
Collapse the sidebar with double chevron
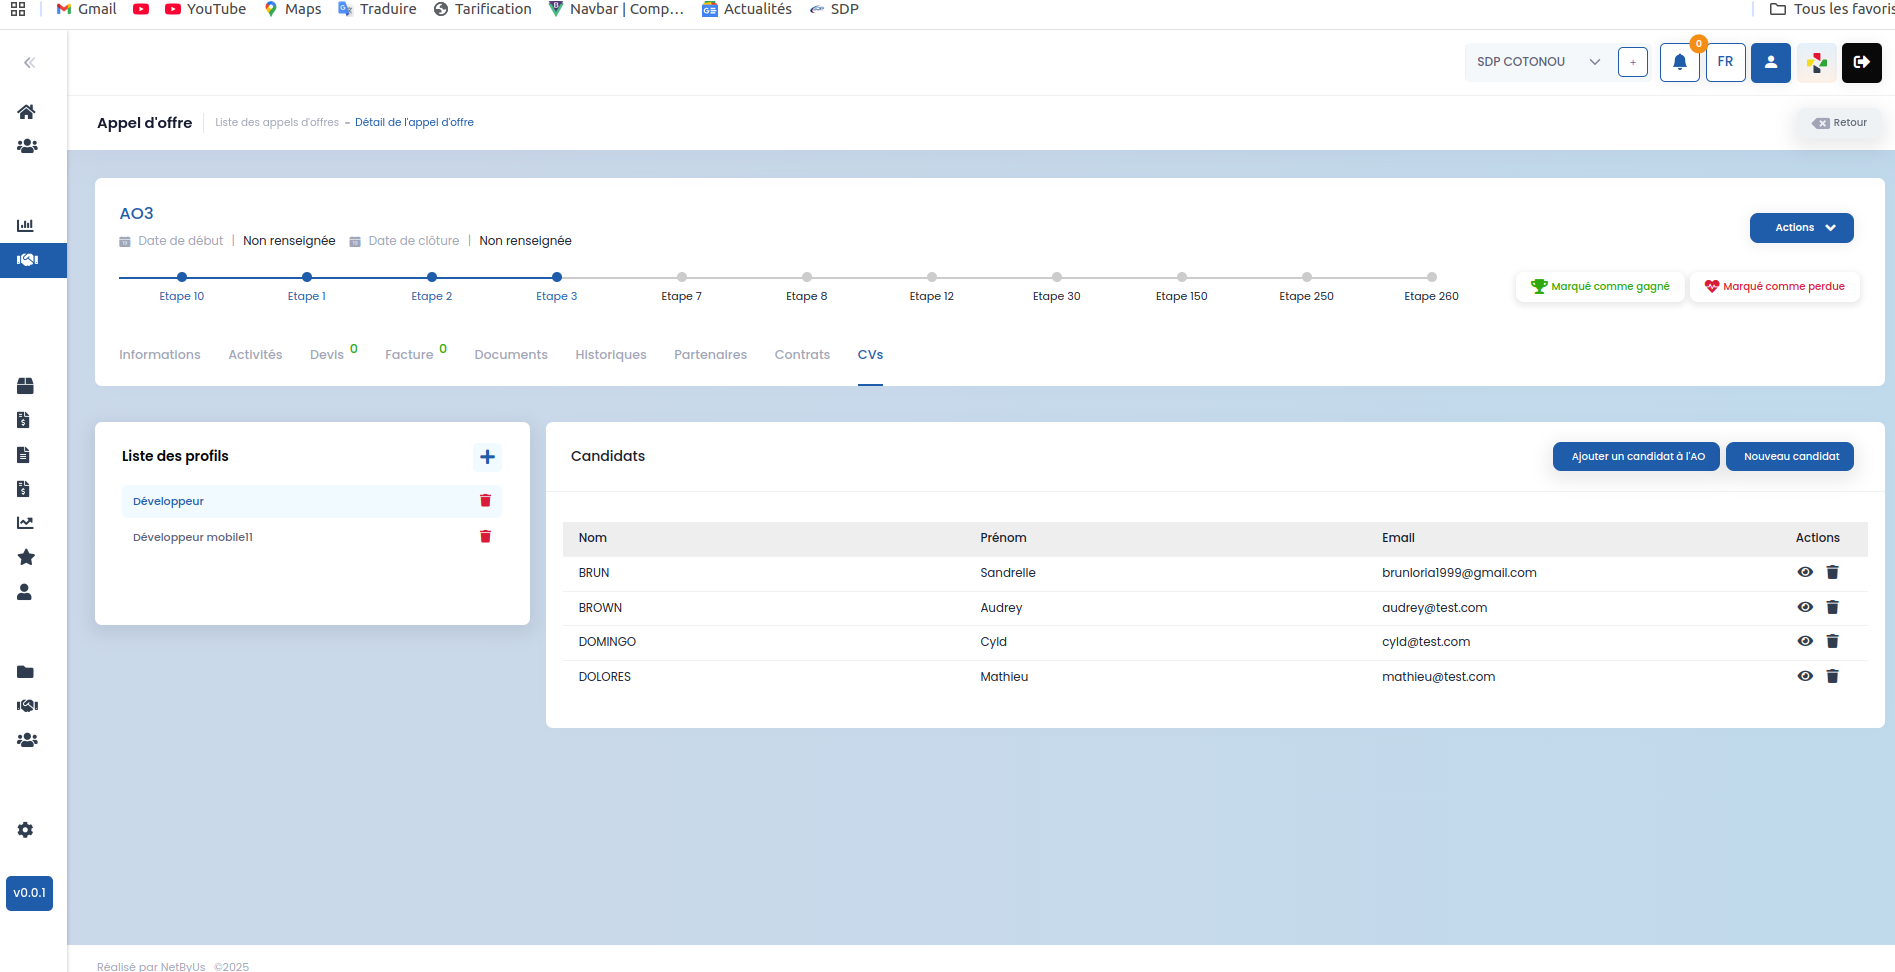[x=29, y=62]
